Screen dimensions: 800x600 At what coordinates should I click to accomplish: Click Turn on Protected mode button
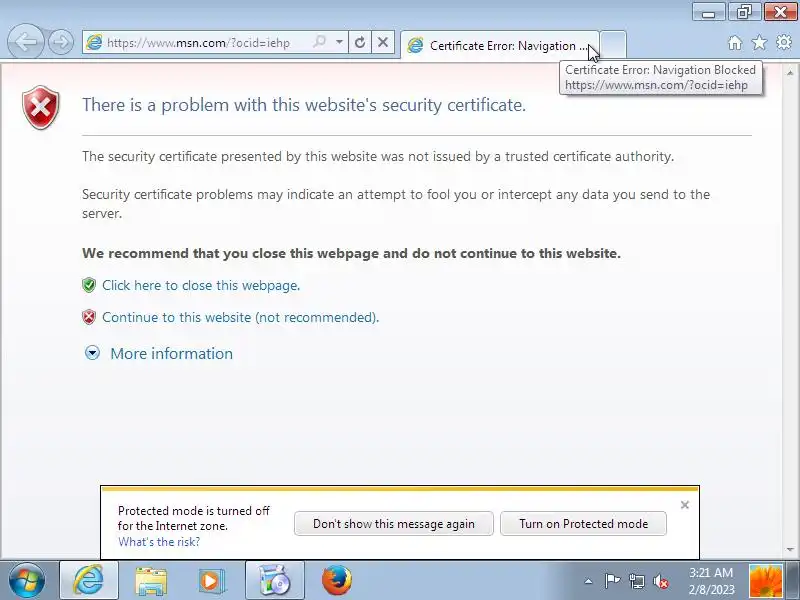coord(583,523)
